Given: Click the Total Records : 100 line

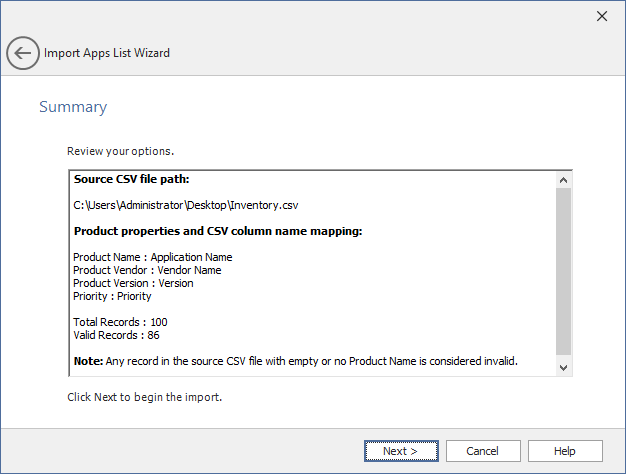Looking at the screenshot, I should coord(119,322).
